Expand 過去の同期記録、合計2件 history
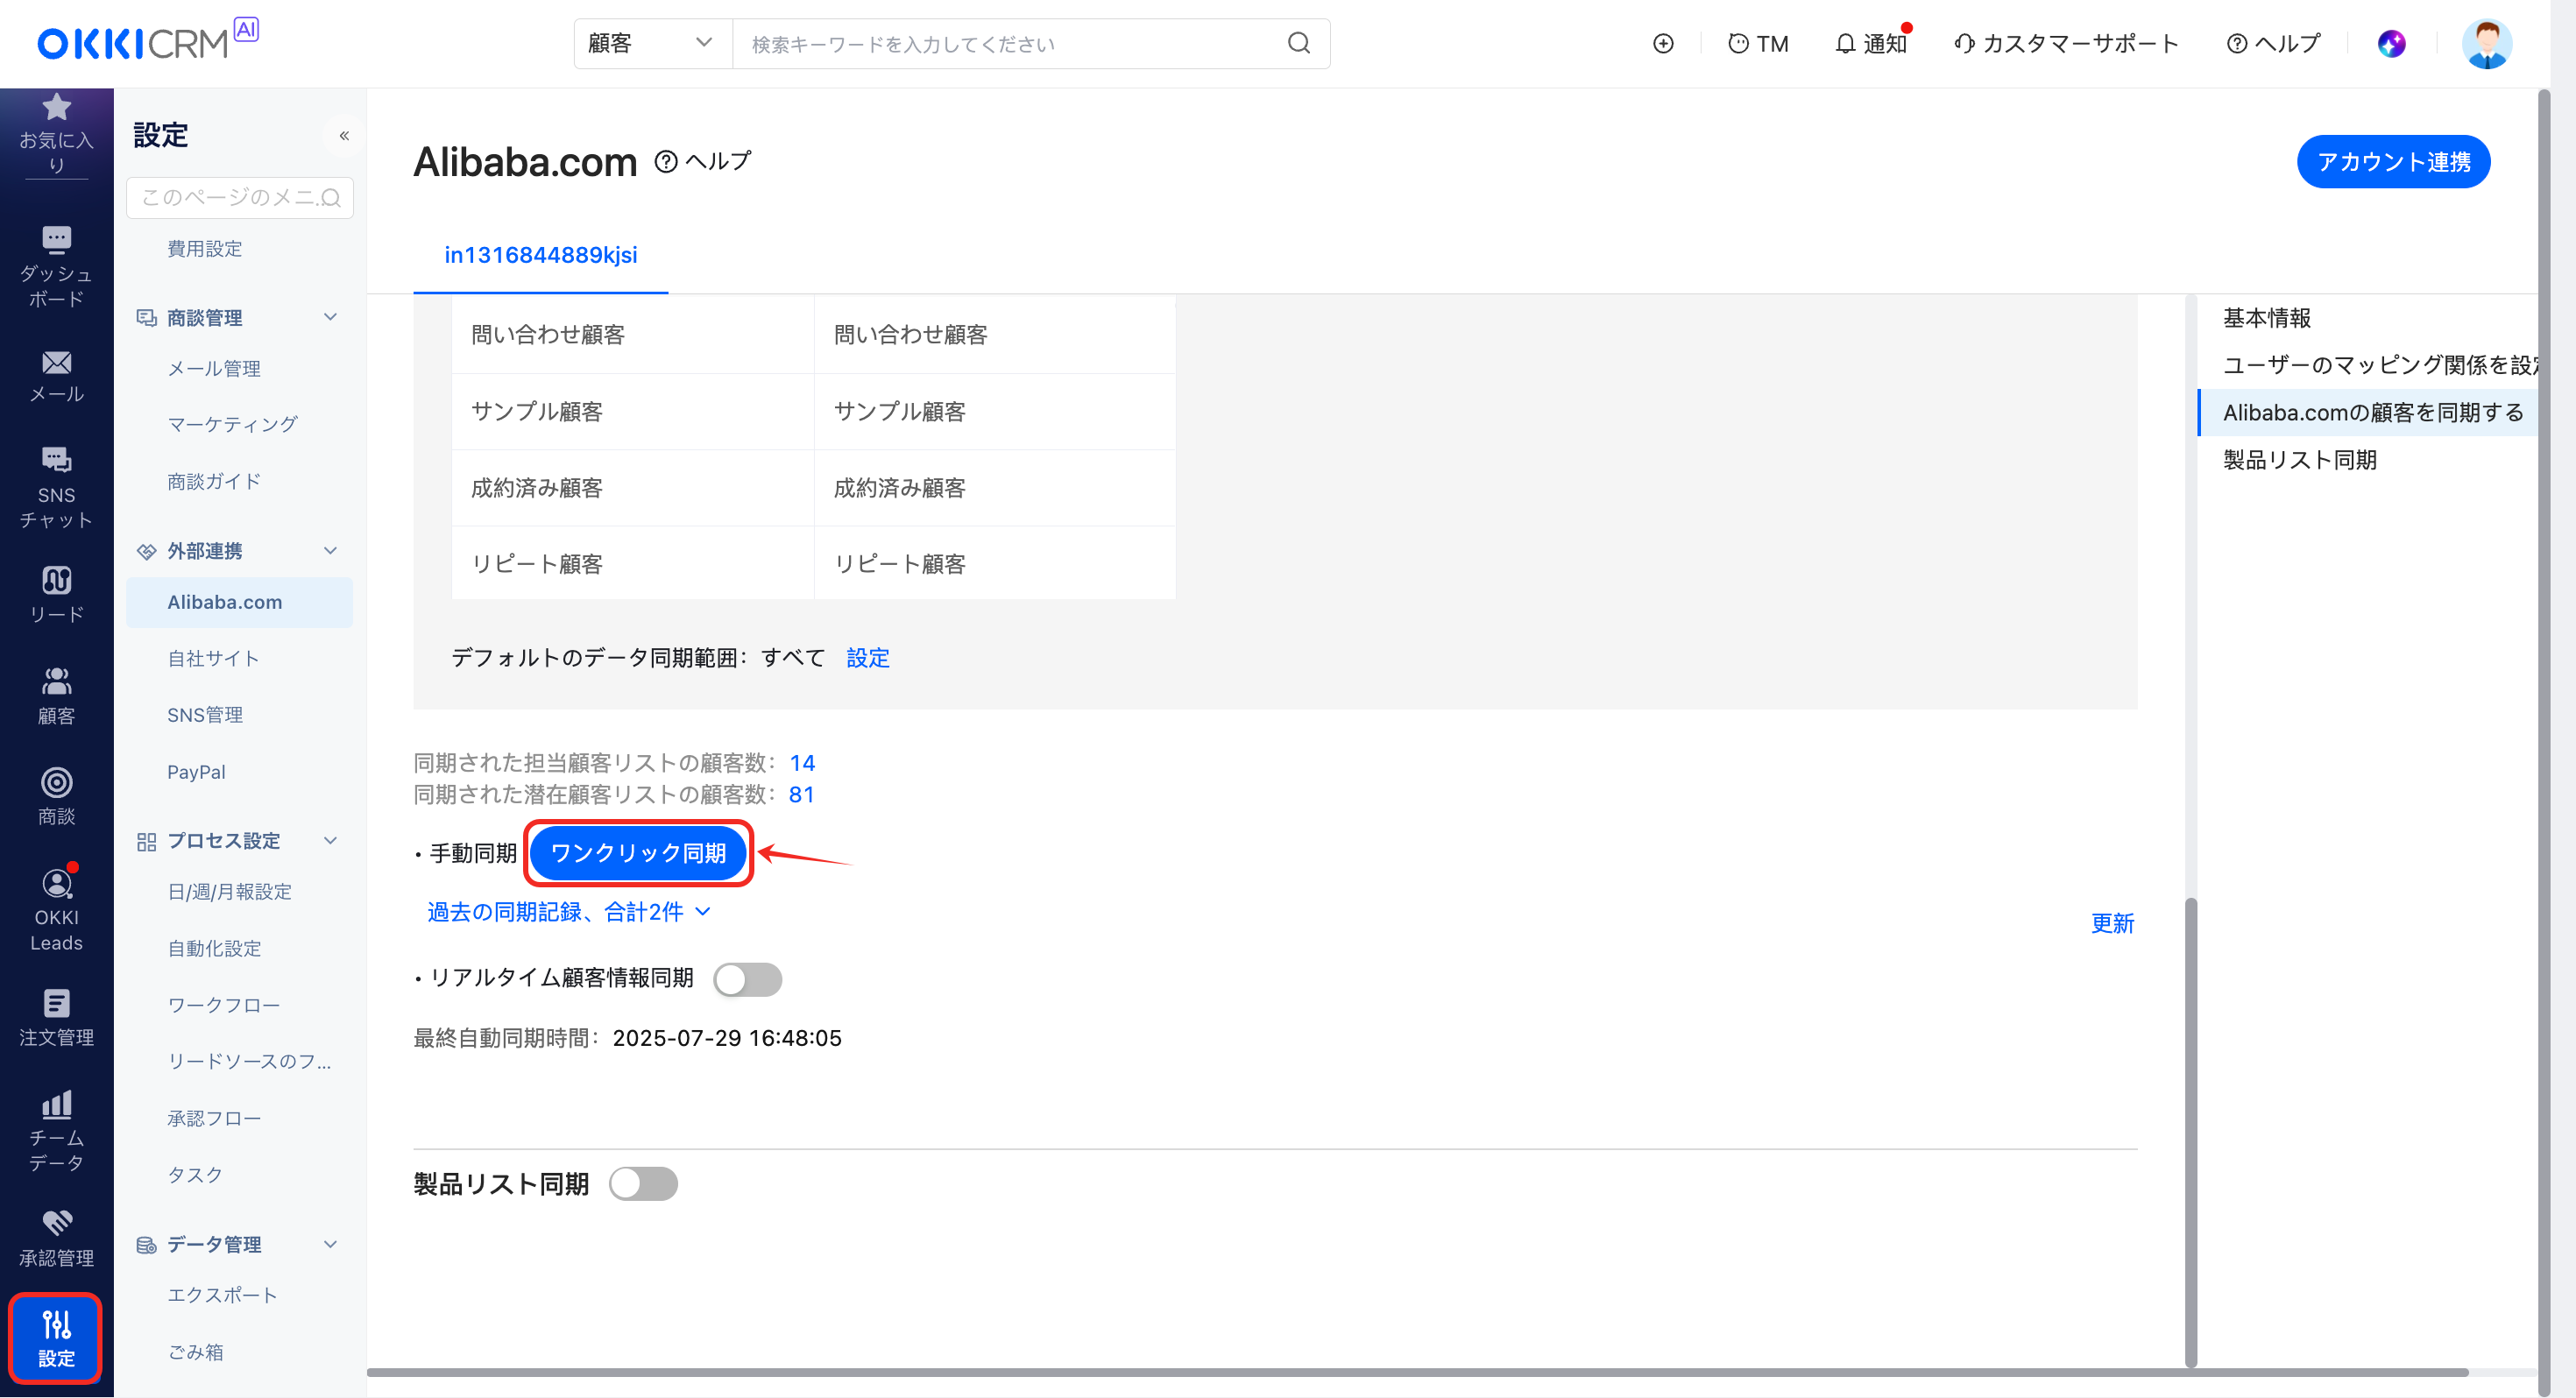Viewport: 2576px width, 1398px height. [x=568, y=912]
